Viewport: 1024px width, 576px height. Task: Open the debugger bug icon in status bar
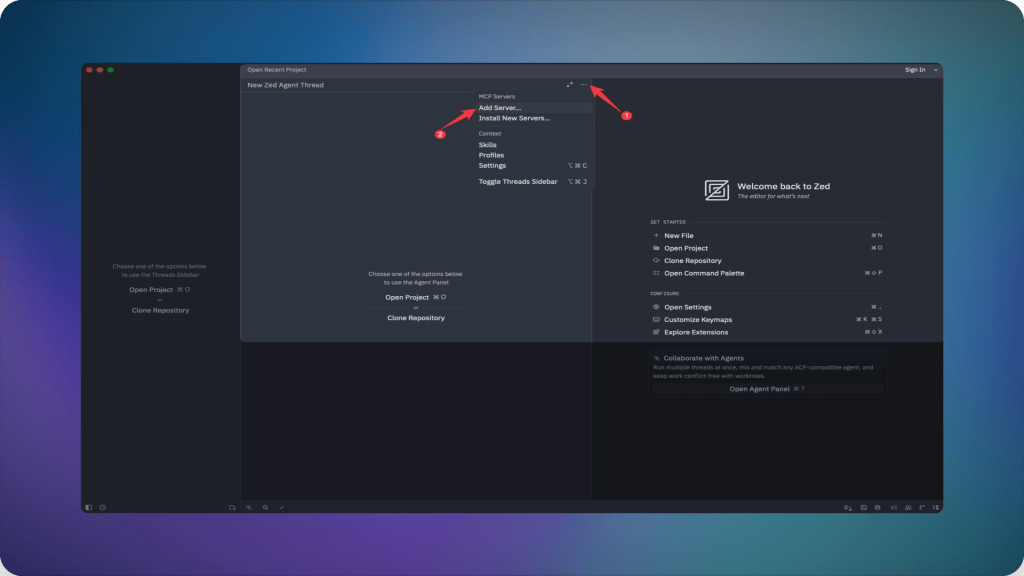878,507
